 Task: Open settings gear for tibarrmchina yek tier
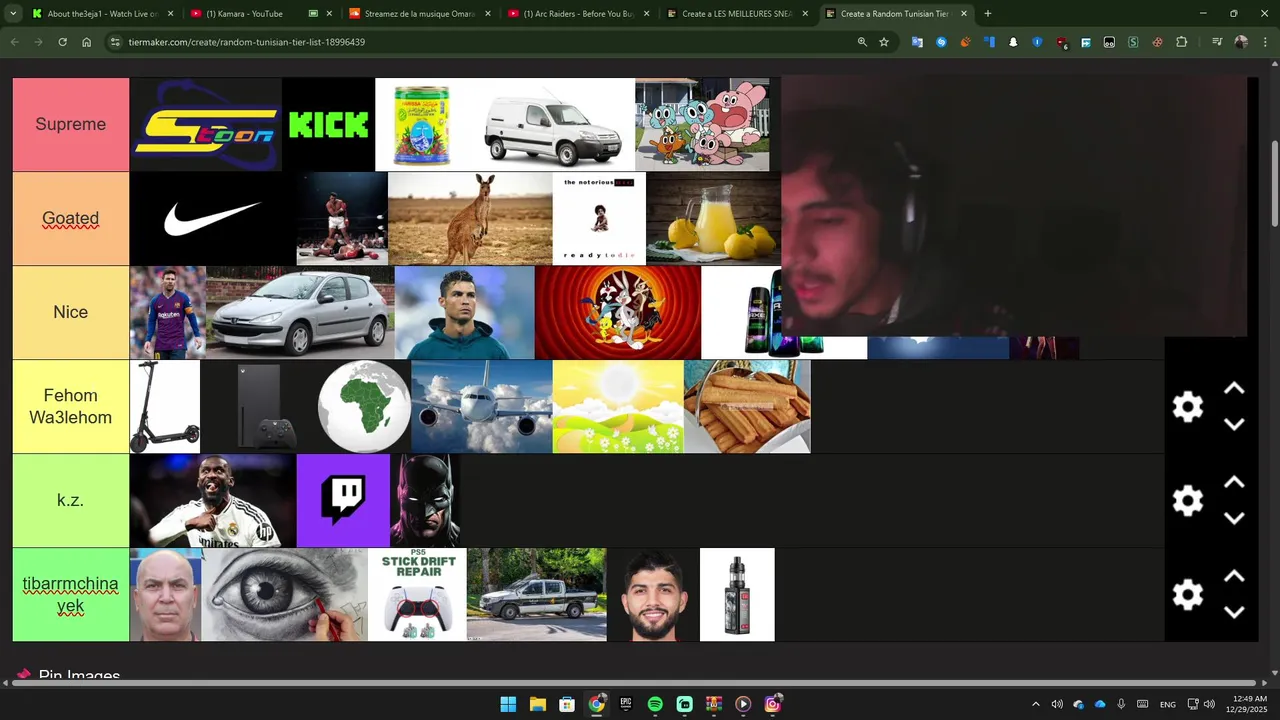(1187, 595)
